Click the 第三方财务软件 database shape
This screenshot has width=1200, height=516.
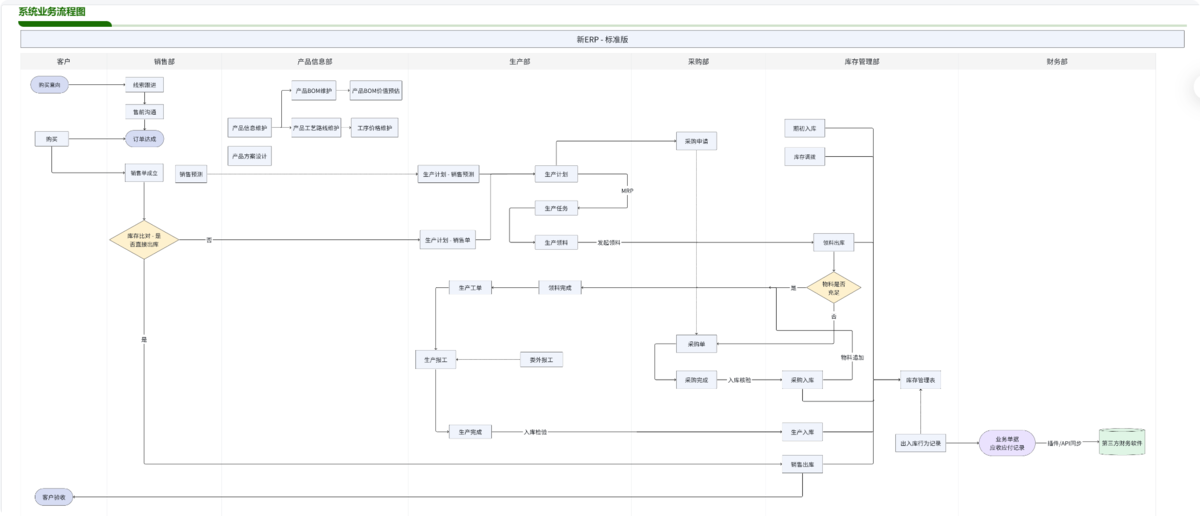[x=1122, y=442]
